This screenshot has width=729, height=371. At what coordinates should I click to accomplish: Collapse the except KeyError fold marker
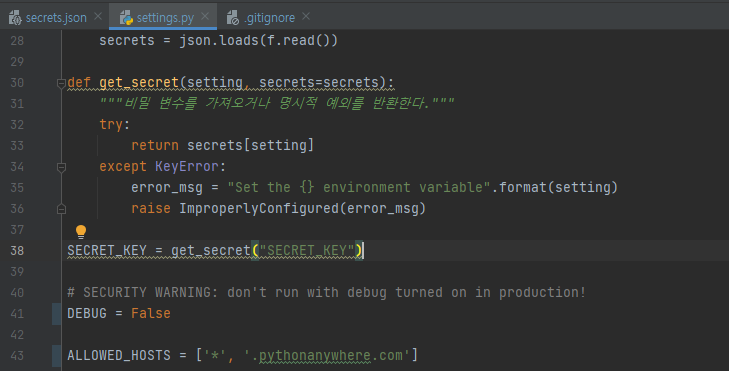(61, 167)
